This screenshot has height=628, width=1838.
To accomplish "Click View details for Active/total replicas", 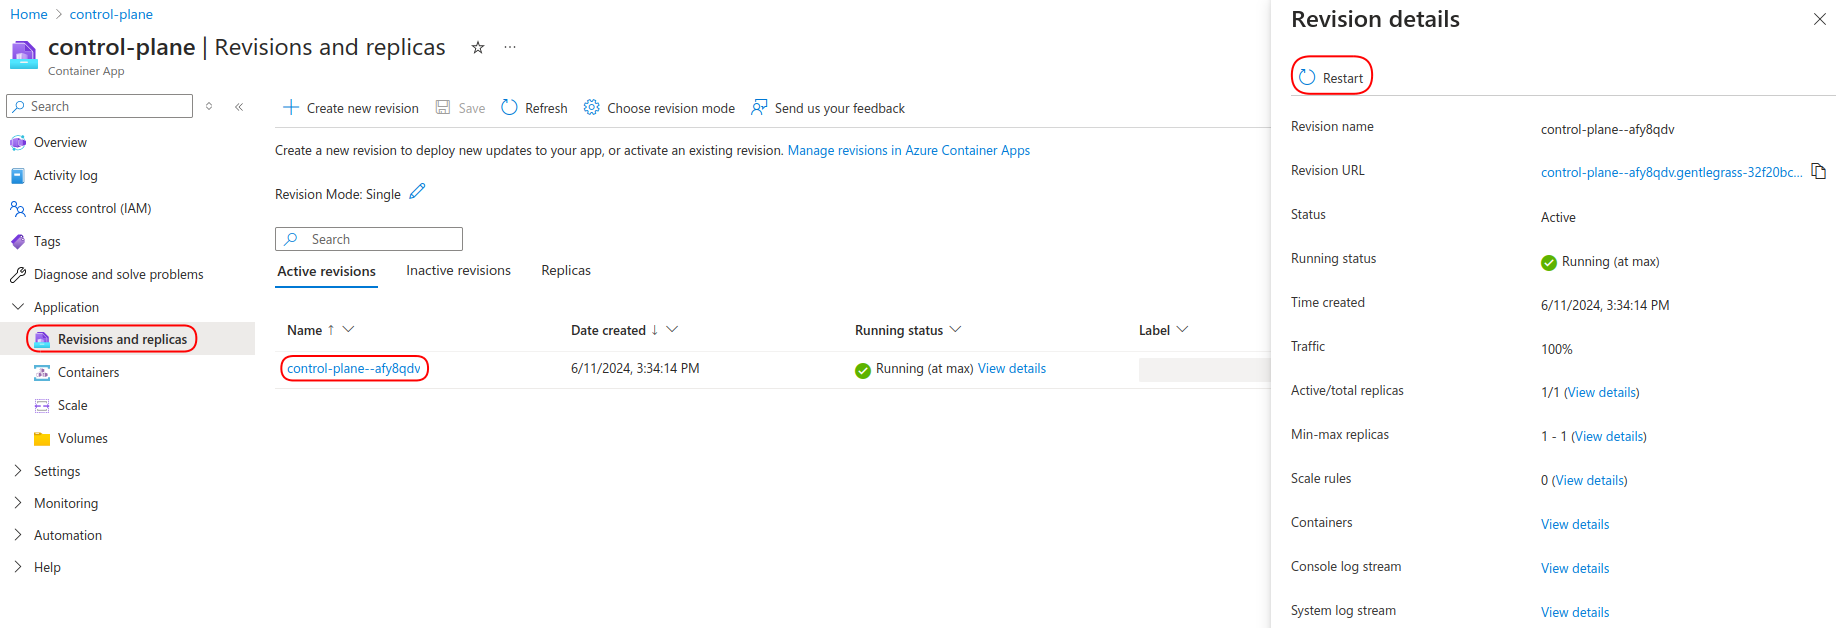I will [1602, 392].
